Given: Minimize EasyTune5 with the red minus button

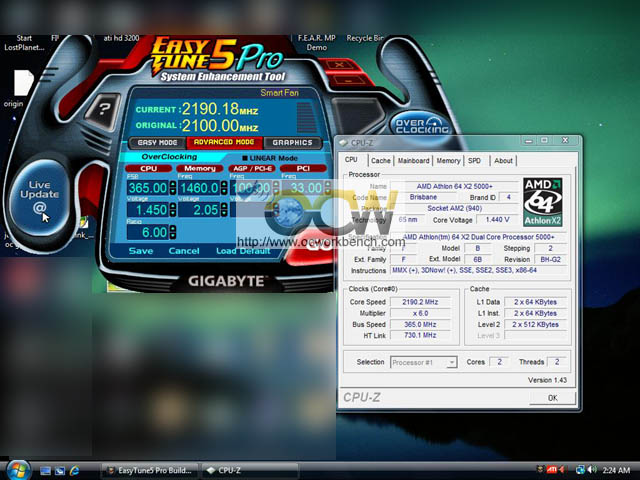Looking at the screenshot, I should point(348,81).
